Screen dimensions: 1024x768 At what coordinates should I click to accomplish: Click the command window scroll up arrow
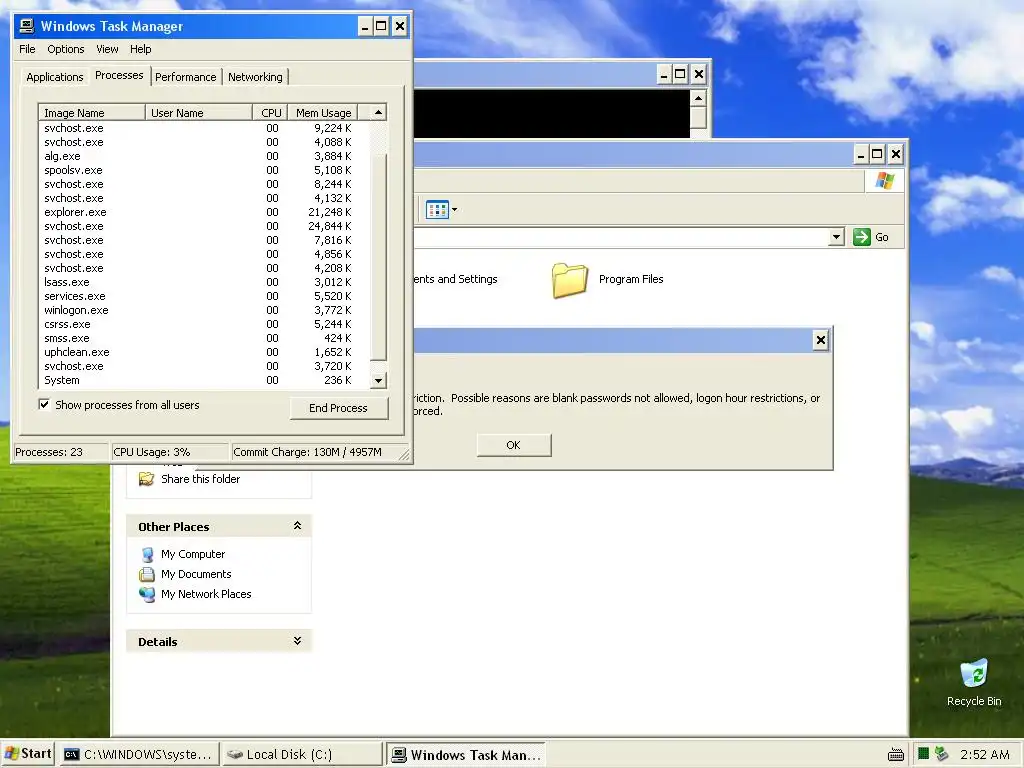698,99
